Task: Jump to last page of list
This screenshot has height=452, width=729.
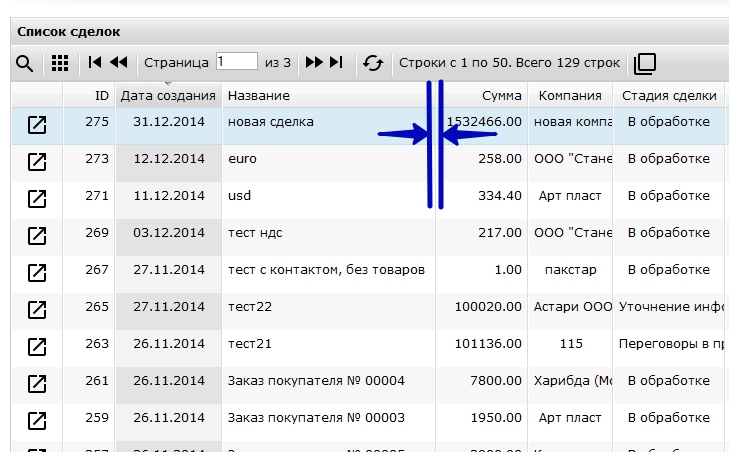Action: point(337,63)
